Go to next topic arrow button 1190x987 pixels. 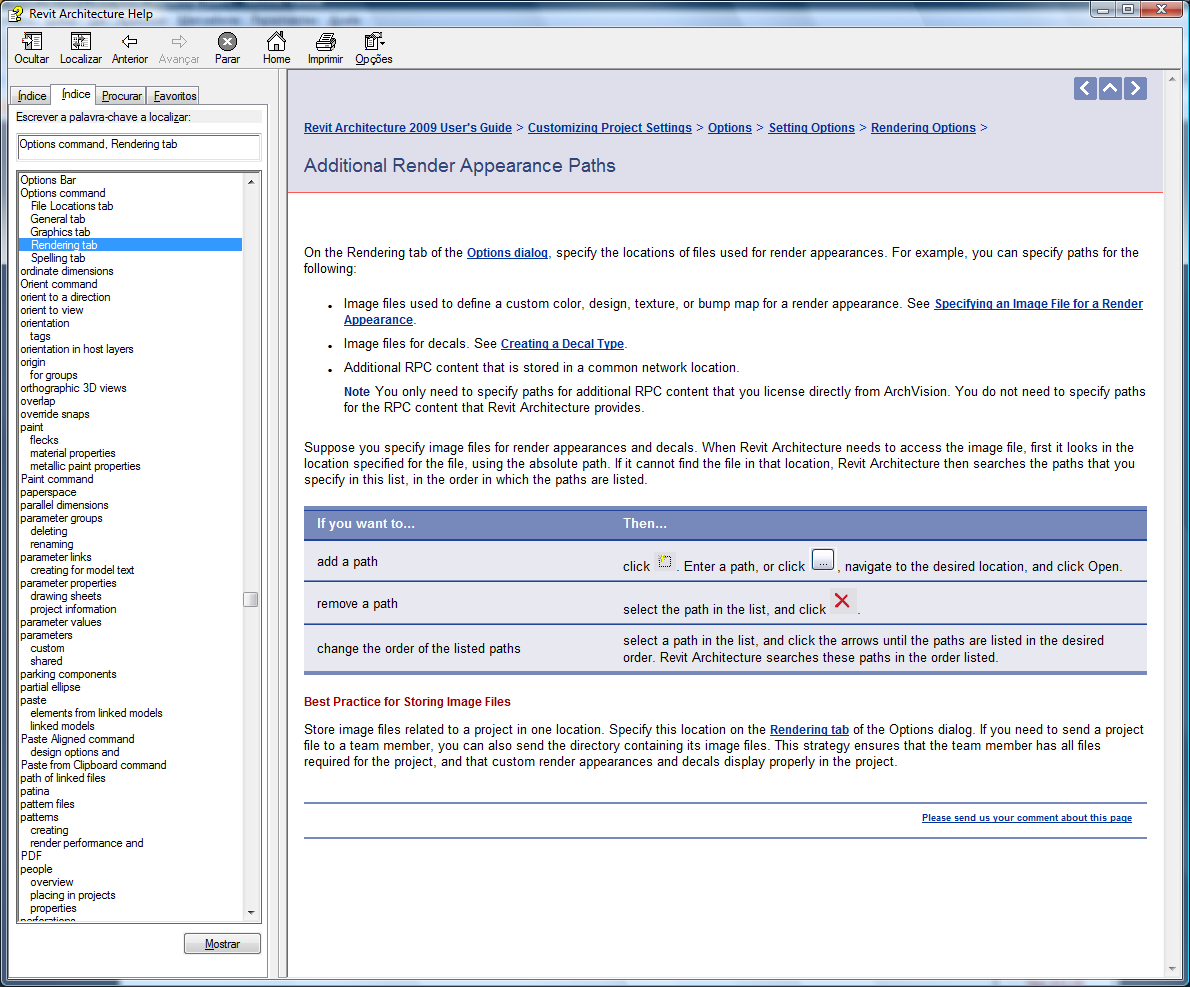point(1135,88)
